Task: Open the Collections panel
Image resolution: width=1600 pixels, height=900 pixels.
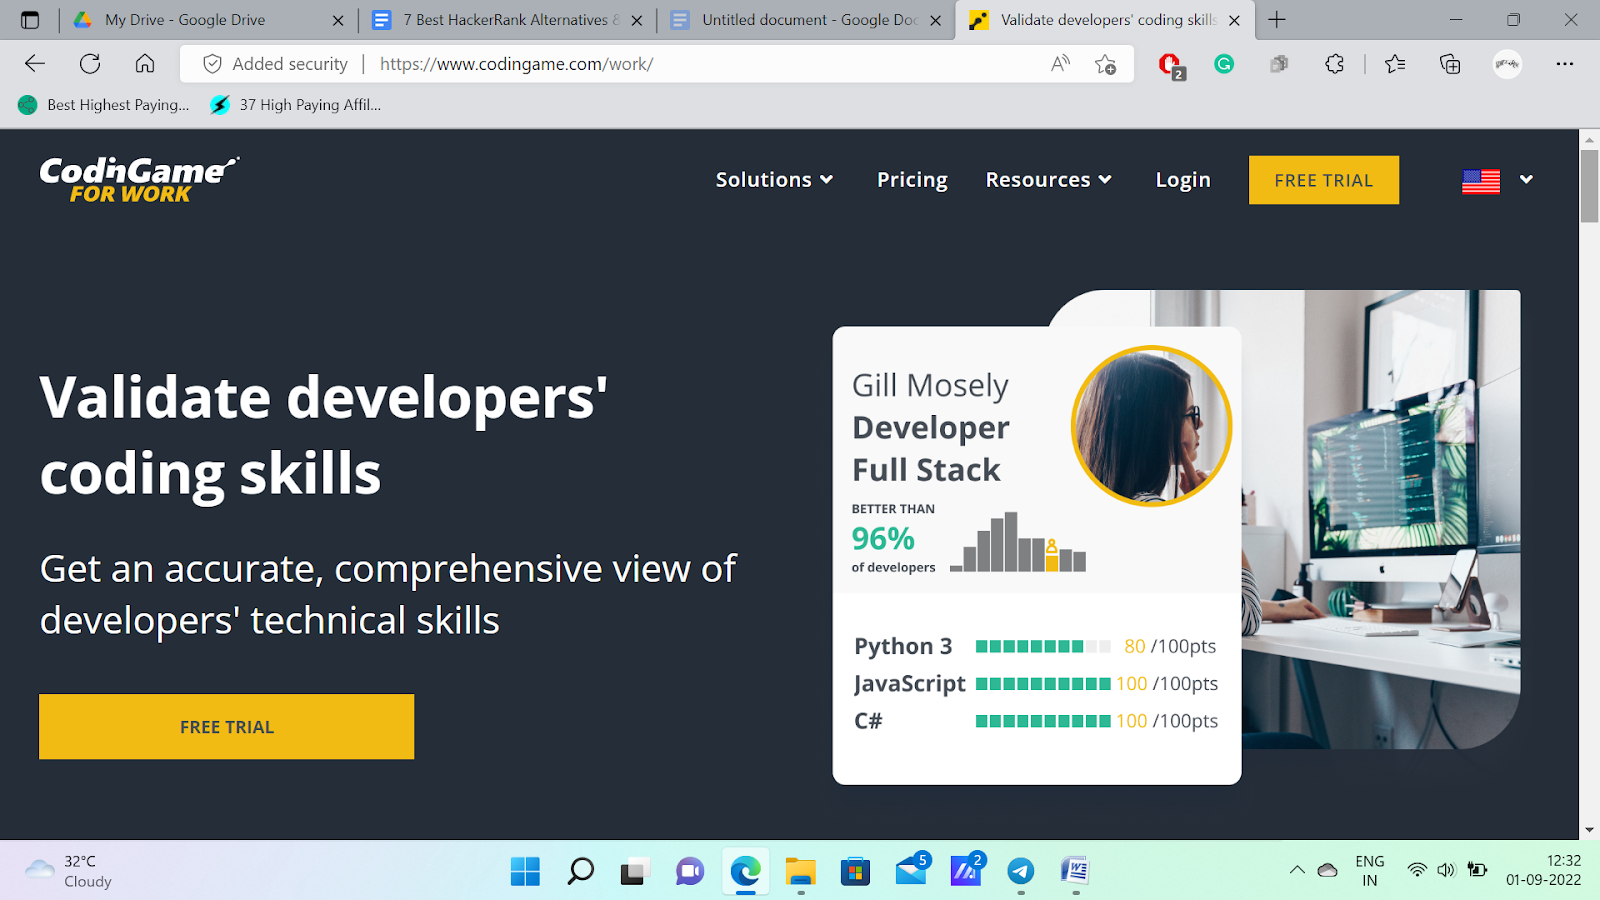Action: click(x=1450, y=64)
